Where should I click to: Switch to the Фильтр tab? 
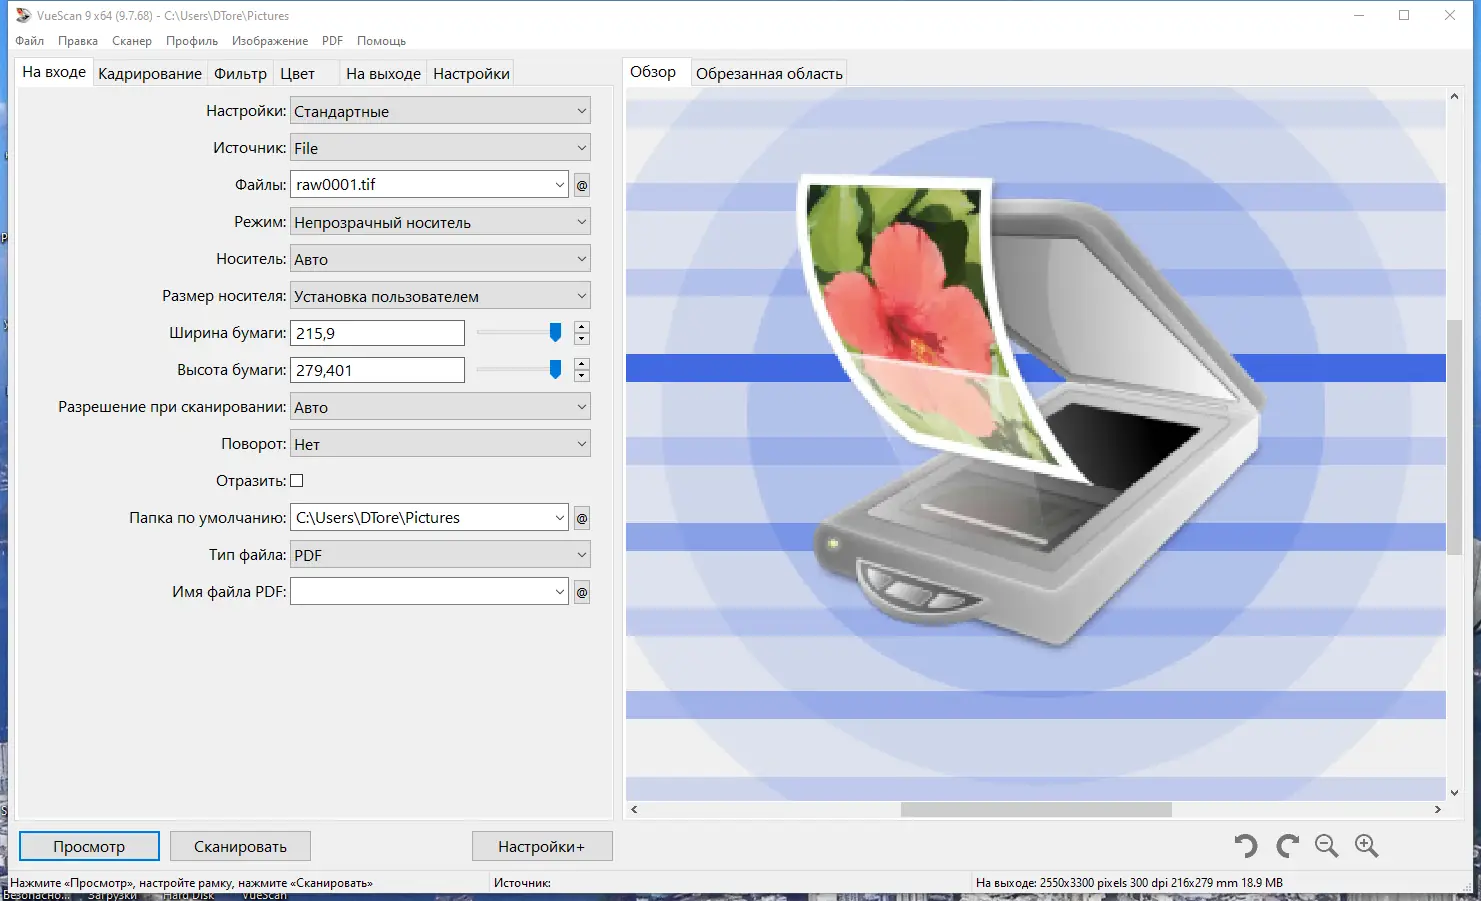pos(240,73)
